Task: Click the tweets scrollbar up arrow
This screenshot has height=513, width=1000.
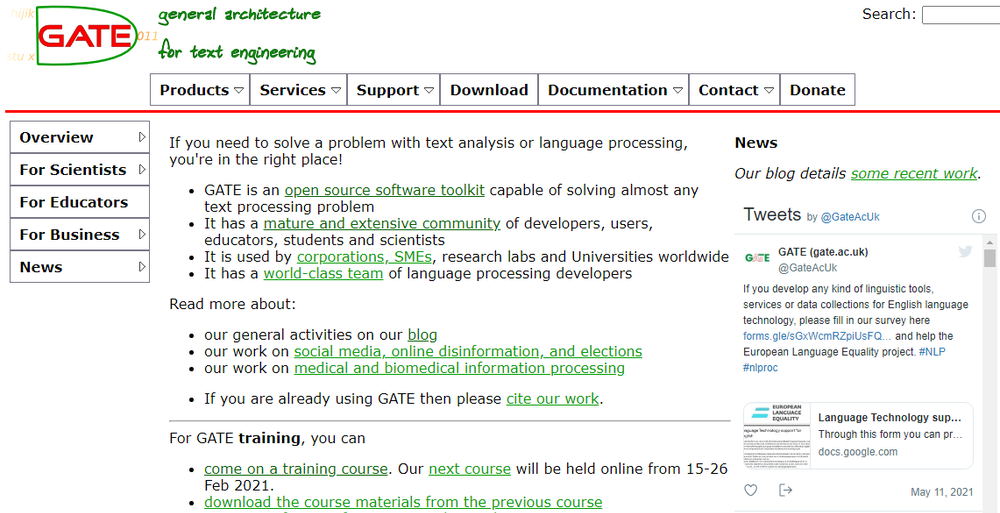Action: pyautogui.click(x=989, y=241)
